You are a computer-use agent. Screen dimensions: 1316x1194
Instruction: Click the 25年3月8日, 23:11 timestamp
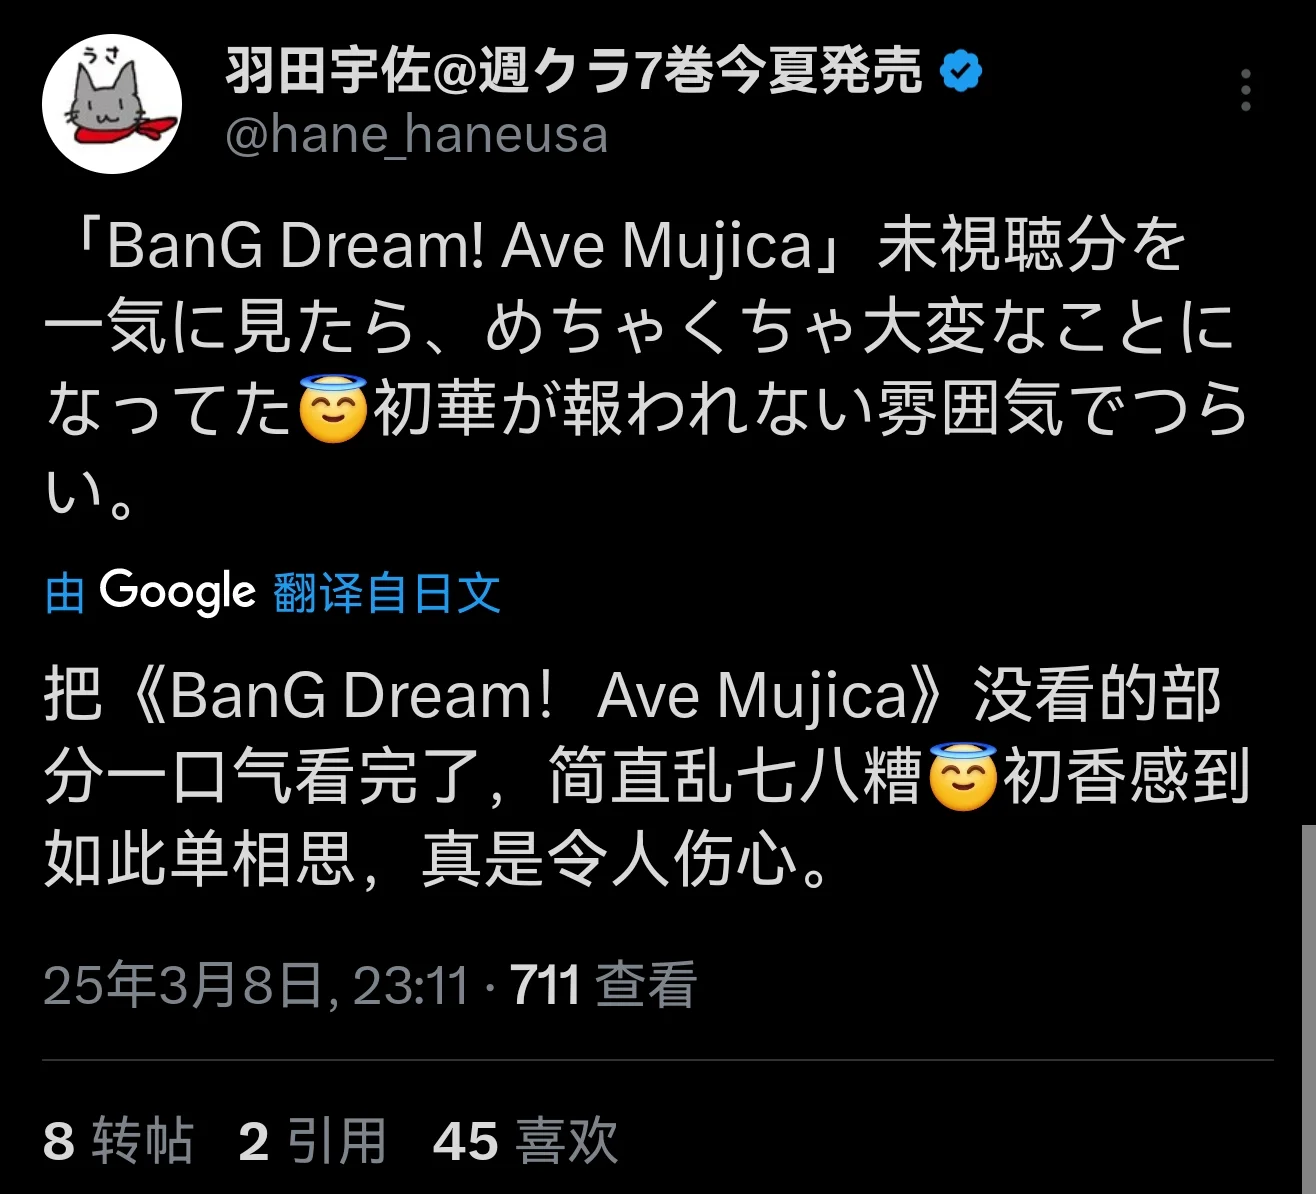257,985
